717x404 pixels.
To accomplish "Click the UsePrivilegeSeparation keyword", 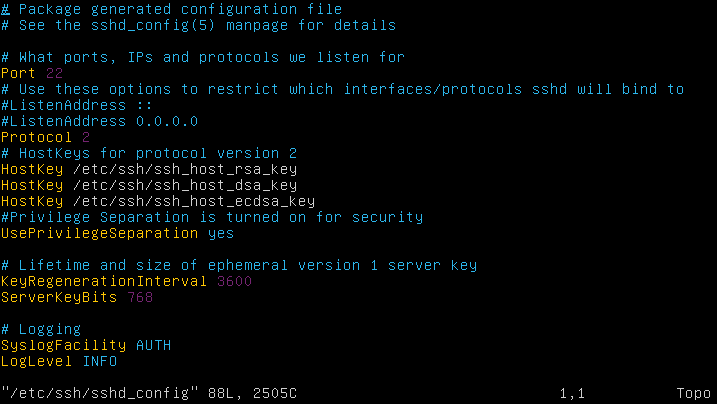I will click(x=99, y=233).
